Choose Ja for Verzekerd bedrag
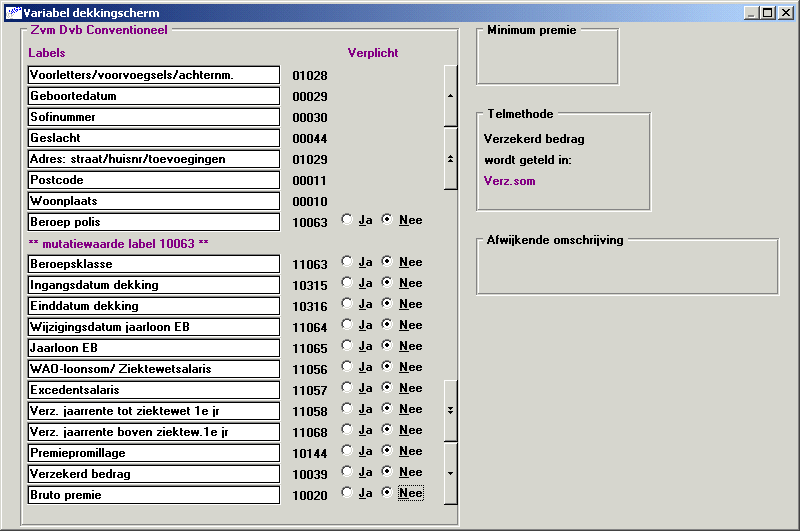The image size is (800, 531). pyautogui.click(x=347, y=472)
